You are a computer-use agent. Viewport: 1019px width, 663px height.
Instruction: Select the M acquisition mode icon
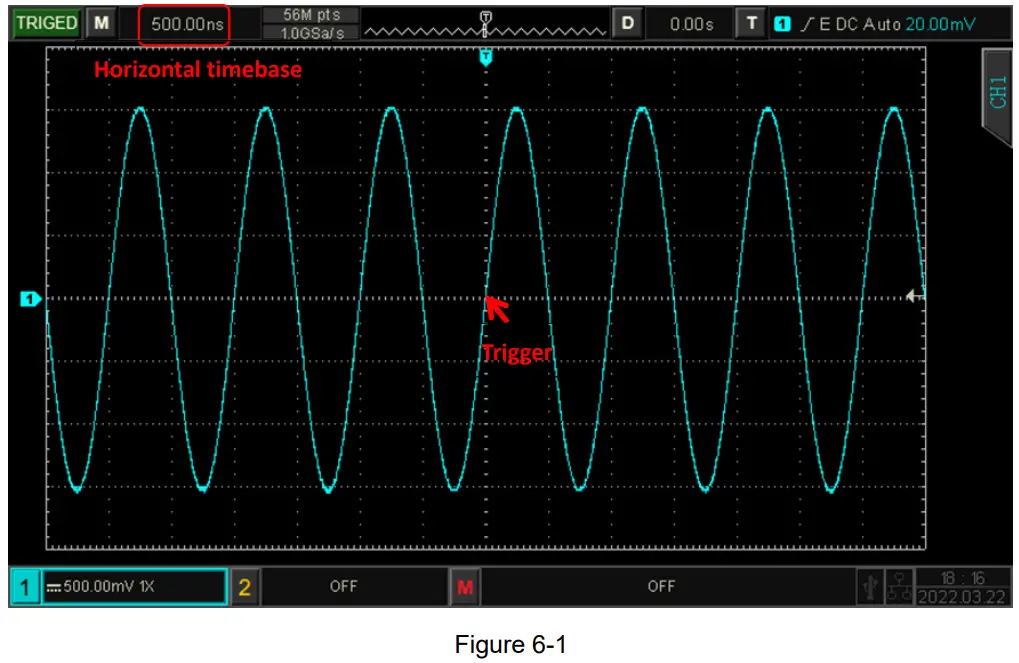tap(101, 21)
